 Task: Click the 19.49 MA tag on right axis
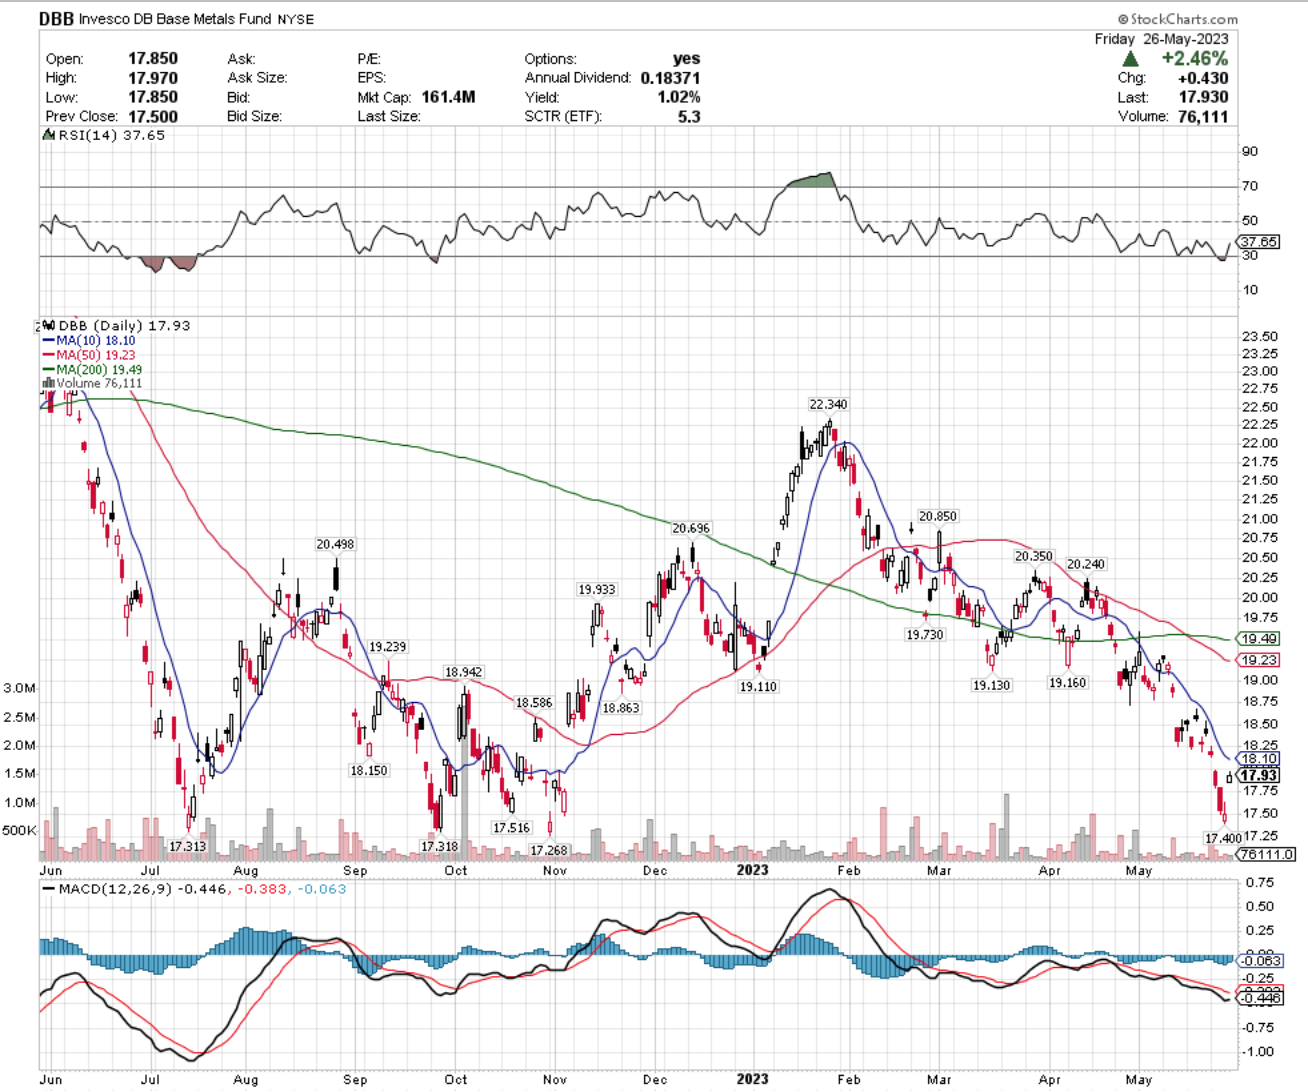[1259, 639]
